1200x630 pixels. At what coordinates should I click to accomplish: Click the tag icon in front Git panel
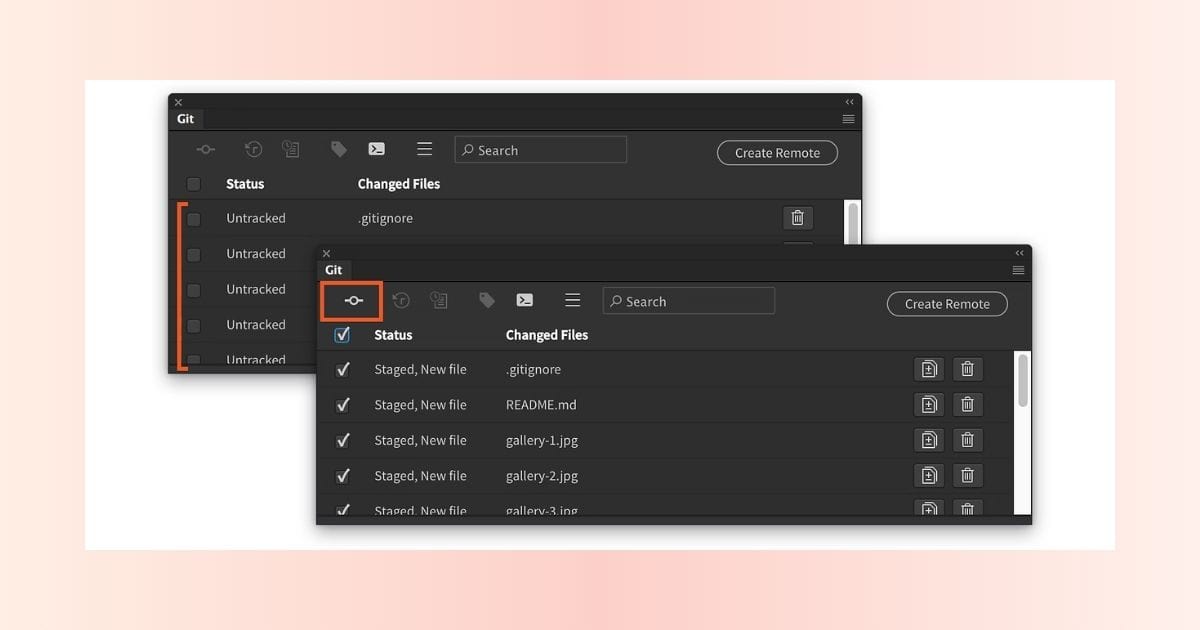pos(487,300)
